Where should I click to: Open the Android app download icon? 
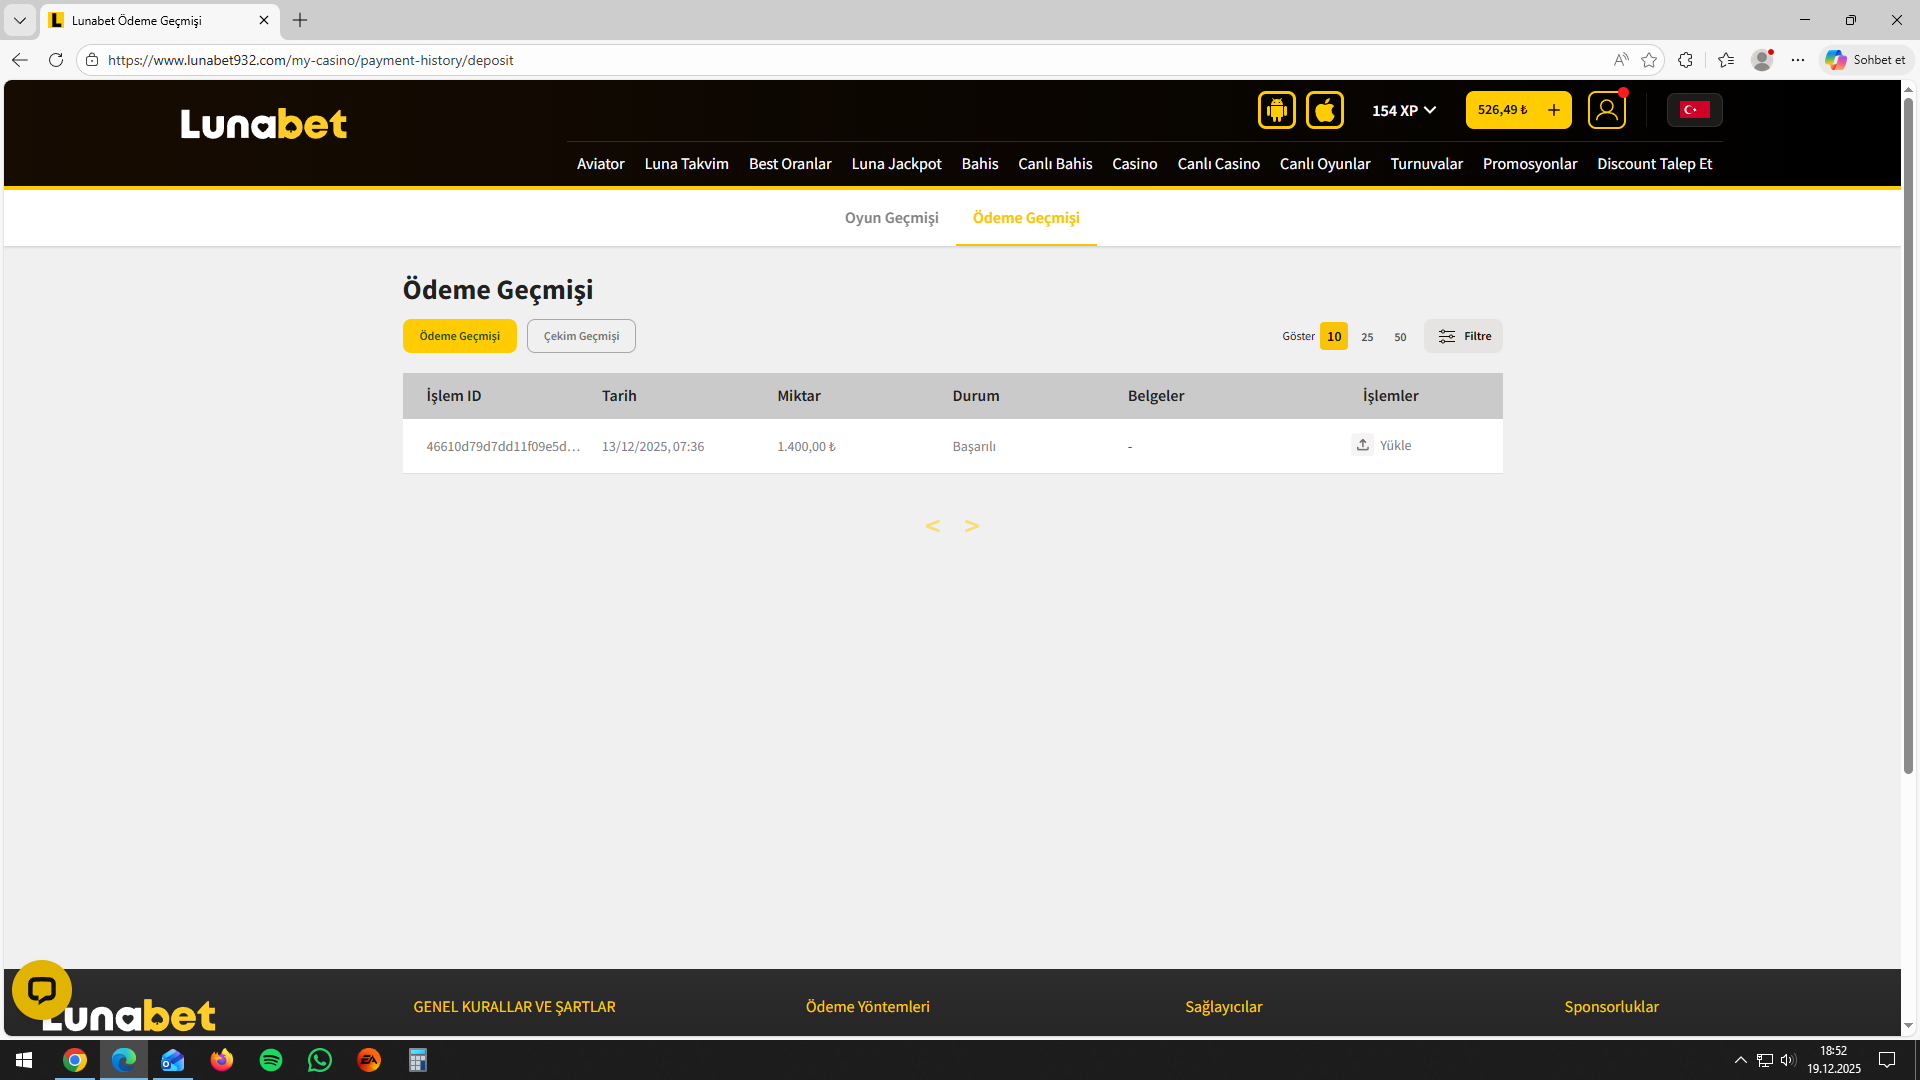pos(1277,110)
